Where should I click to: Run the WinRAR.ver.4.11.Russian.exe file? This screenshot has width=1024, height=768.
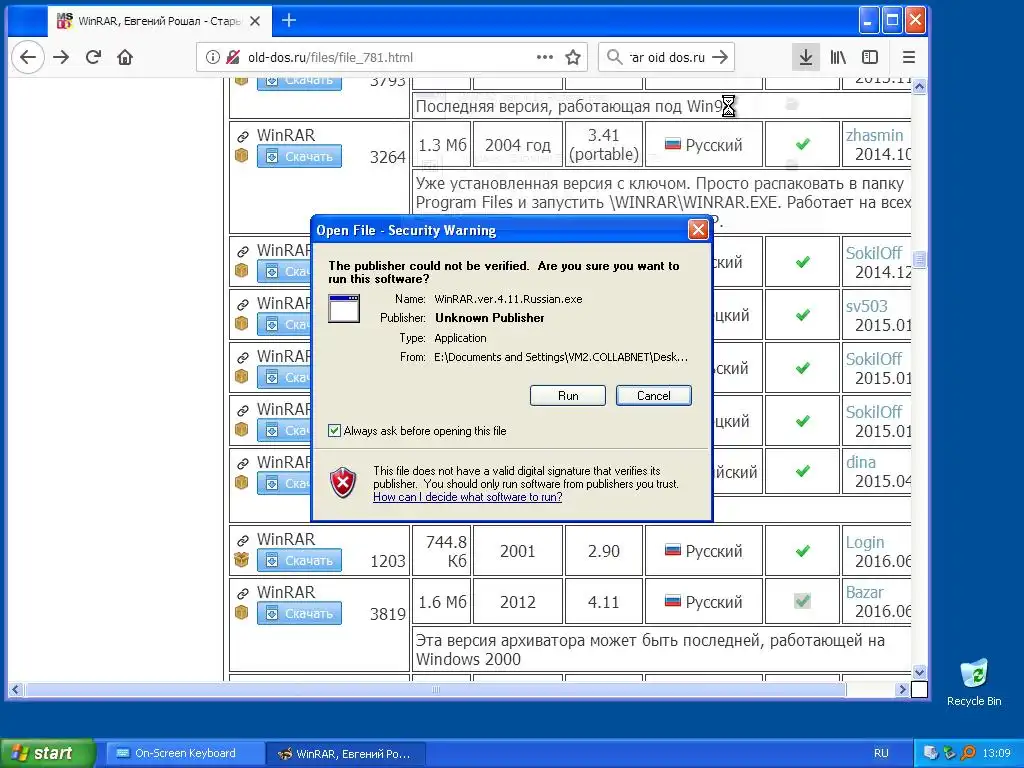click(x=568, y=396)
